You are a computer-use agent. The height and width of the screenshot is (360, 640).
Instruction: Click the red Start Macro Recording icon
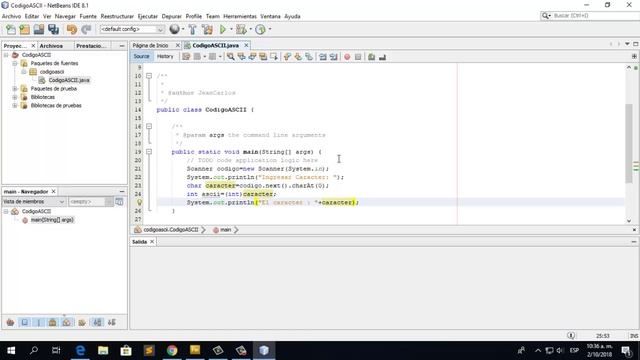coord(347,57)
